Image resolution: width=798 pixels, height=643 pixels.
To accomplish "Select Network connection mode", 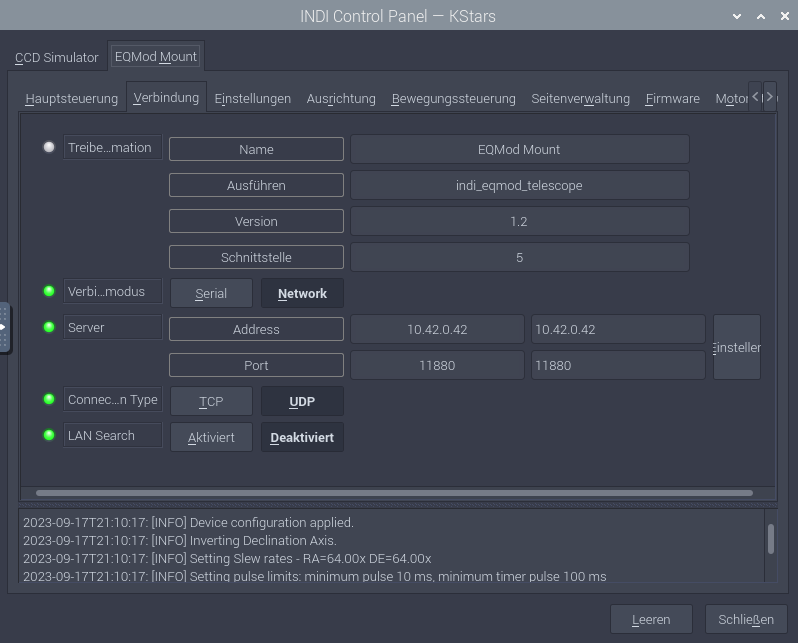I will [302, 293].
